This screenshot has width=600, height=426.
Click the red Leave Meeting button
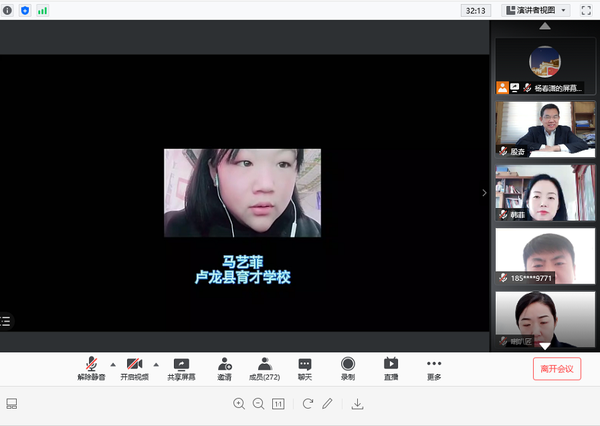coord(556,369)
